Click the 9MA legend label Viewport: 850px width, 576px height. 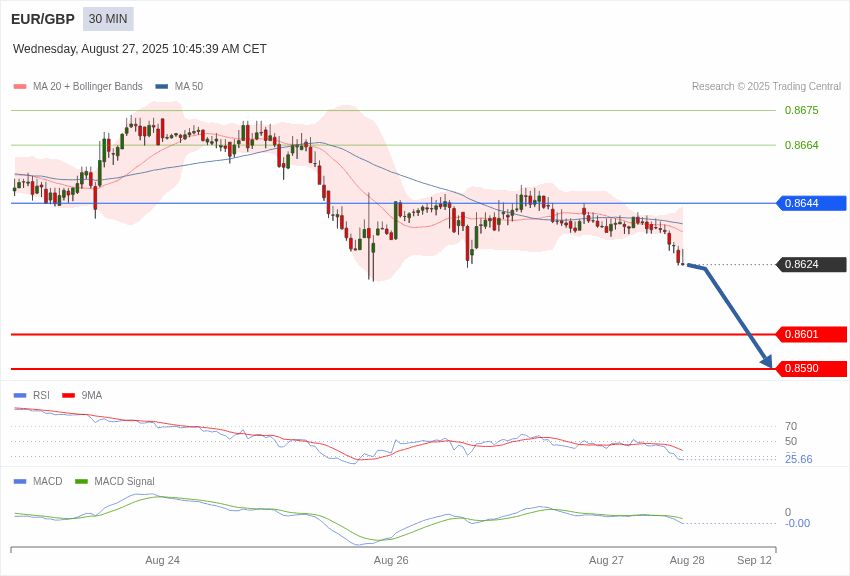pos(92,396)
